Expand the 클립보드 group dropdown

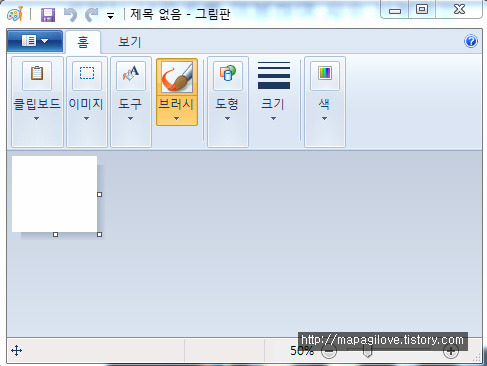pyautogui.click(x=37, y=118)
